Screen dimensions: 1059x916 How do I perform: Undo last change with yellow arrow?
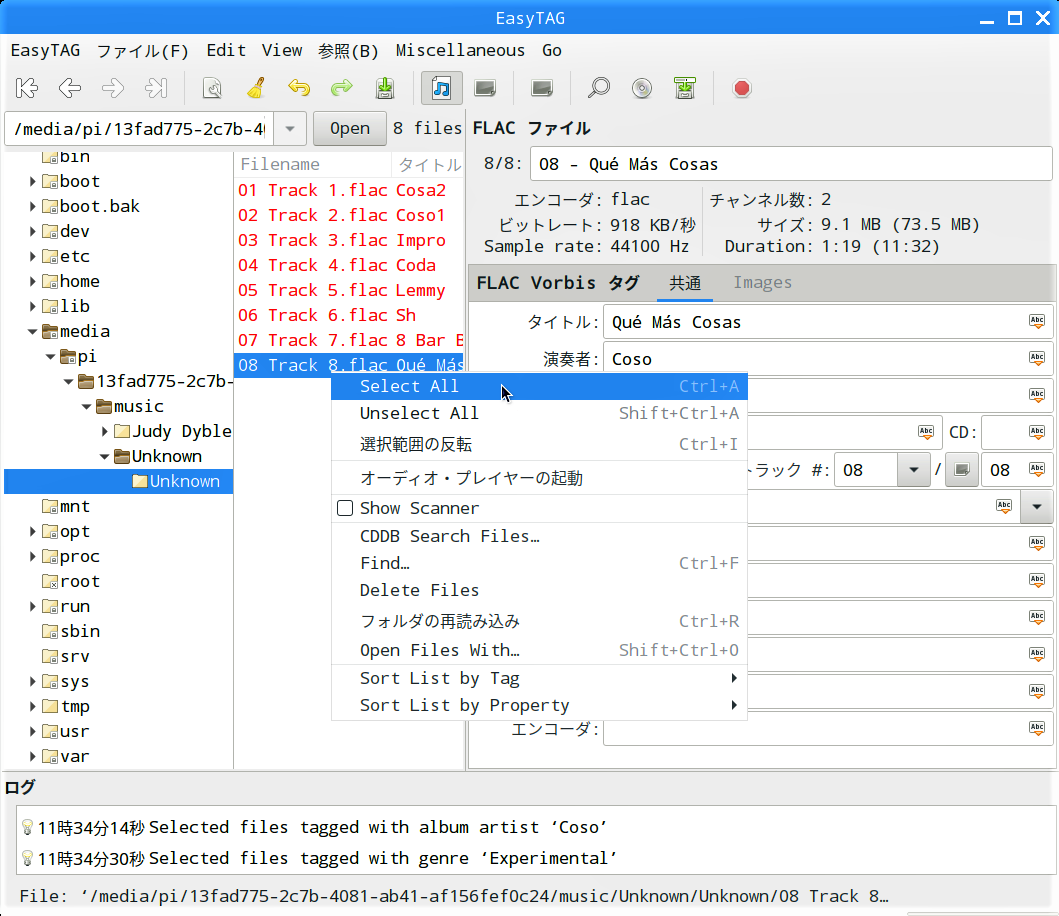(x=299, y=88)
